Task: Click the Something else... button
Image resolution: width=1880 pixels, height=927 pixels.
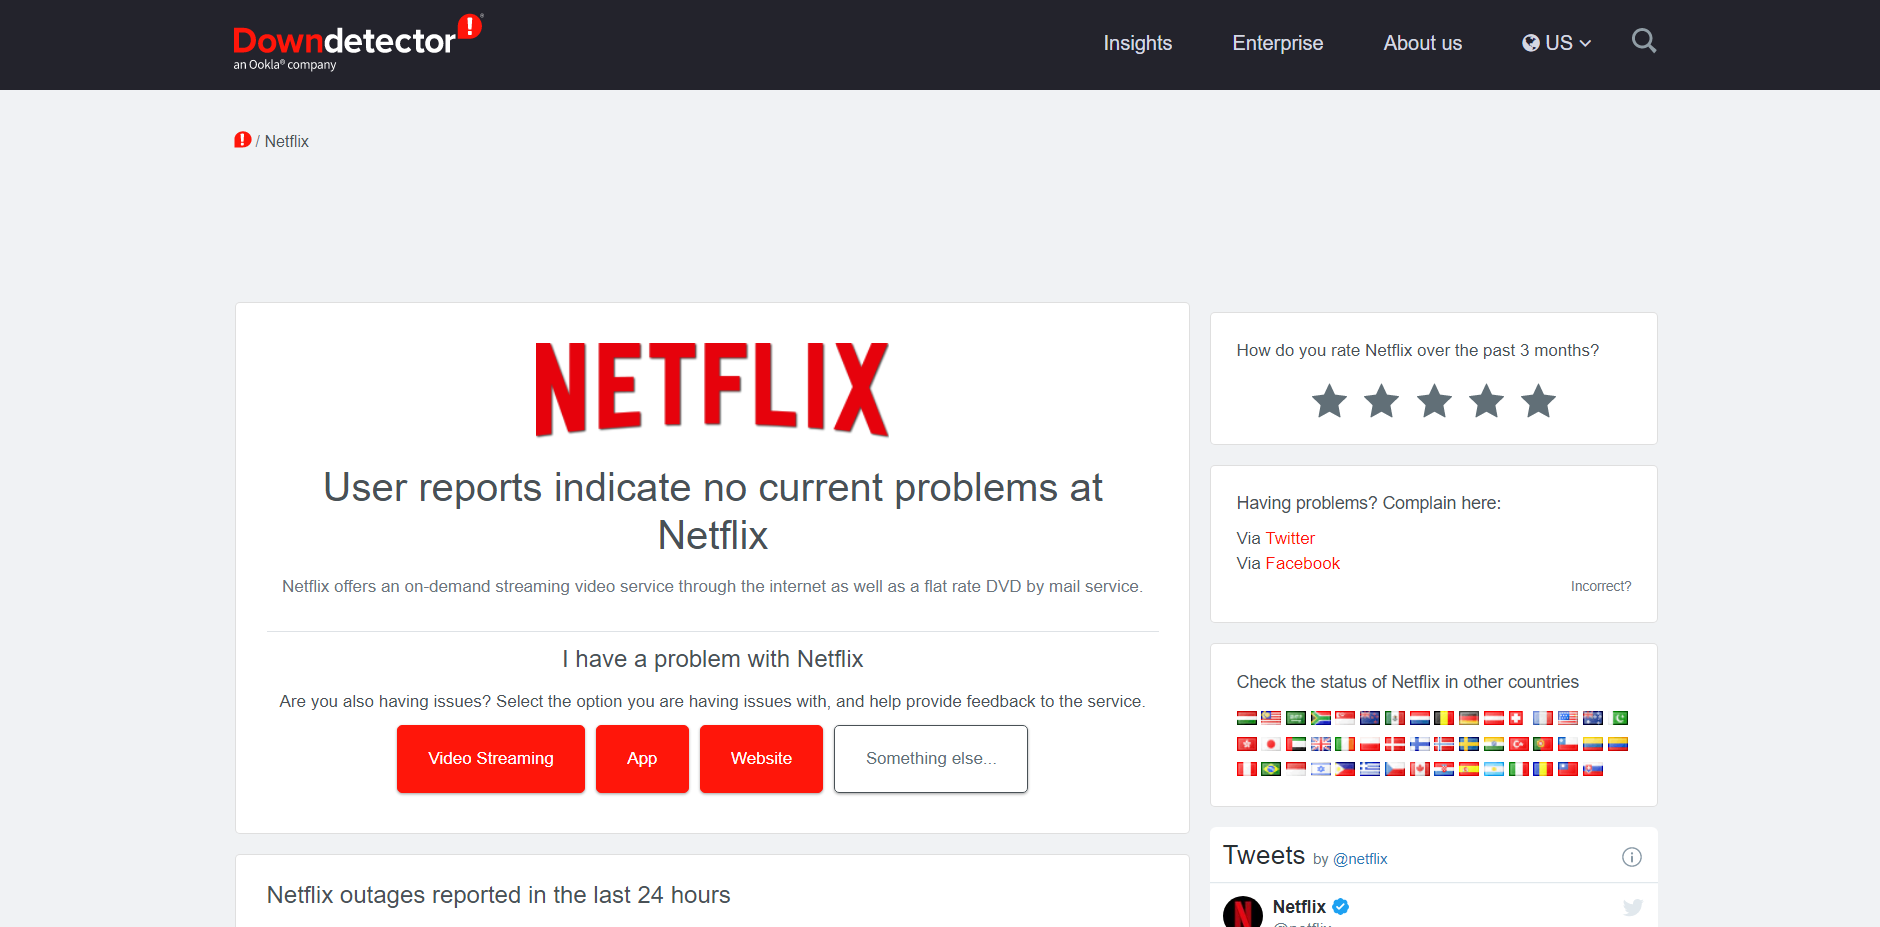Action: coord(931,758)
